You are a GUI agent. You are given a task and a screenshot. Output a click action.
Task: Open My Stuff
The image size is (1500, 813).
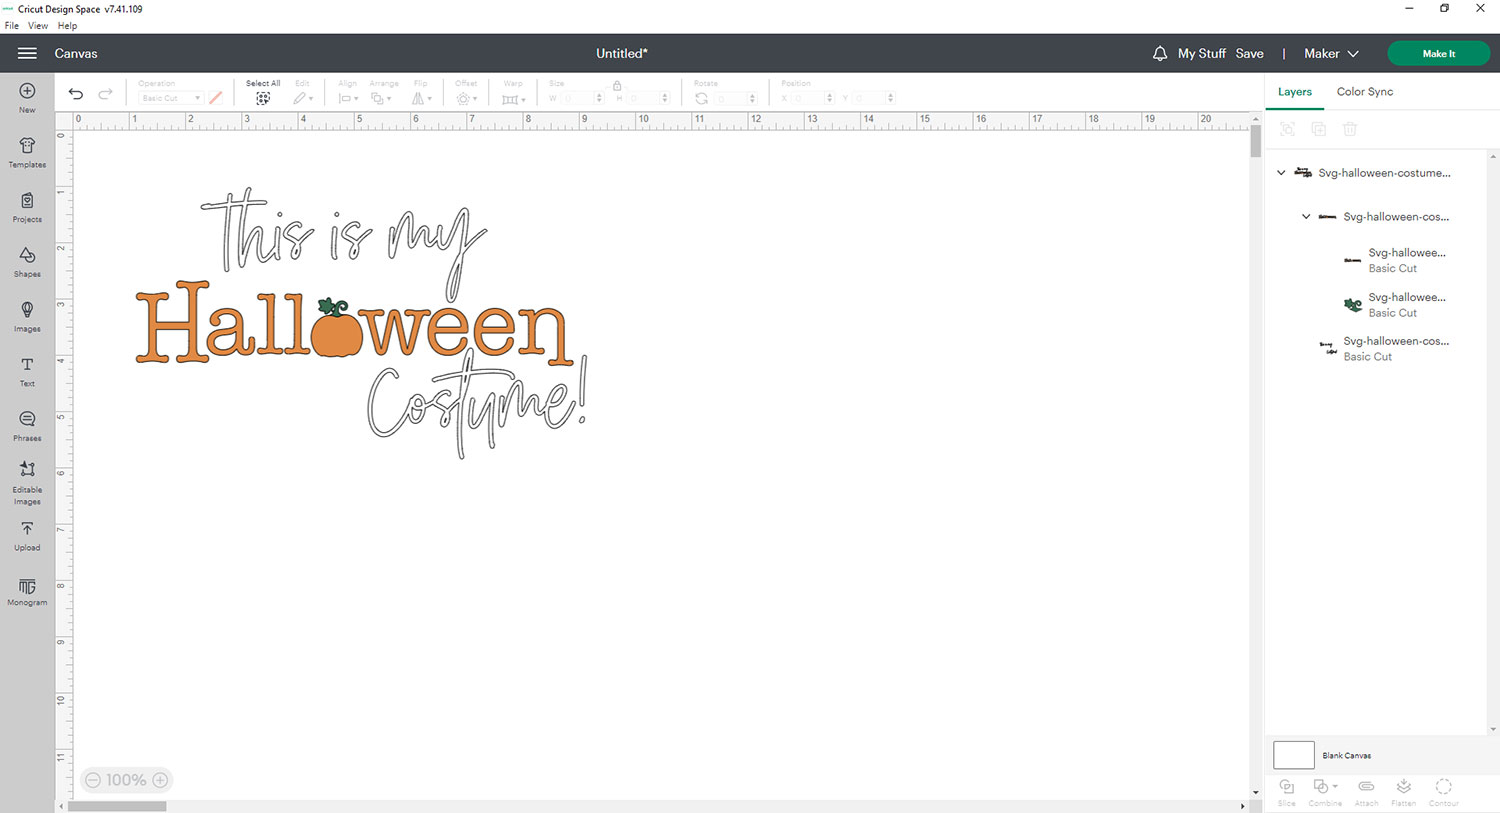[1202, 54]
